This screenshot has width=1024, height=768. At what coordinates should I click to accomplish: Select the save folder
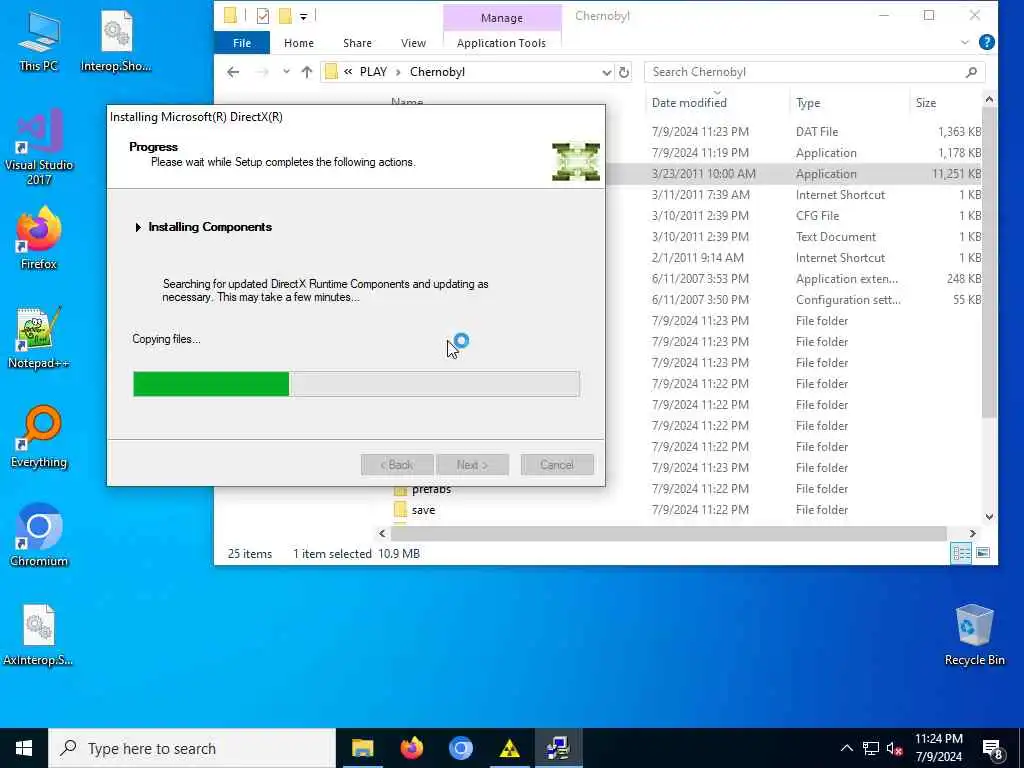[423, 510]
